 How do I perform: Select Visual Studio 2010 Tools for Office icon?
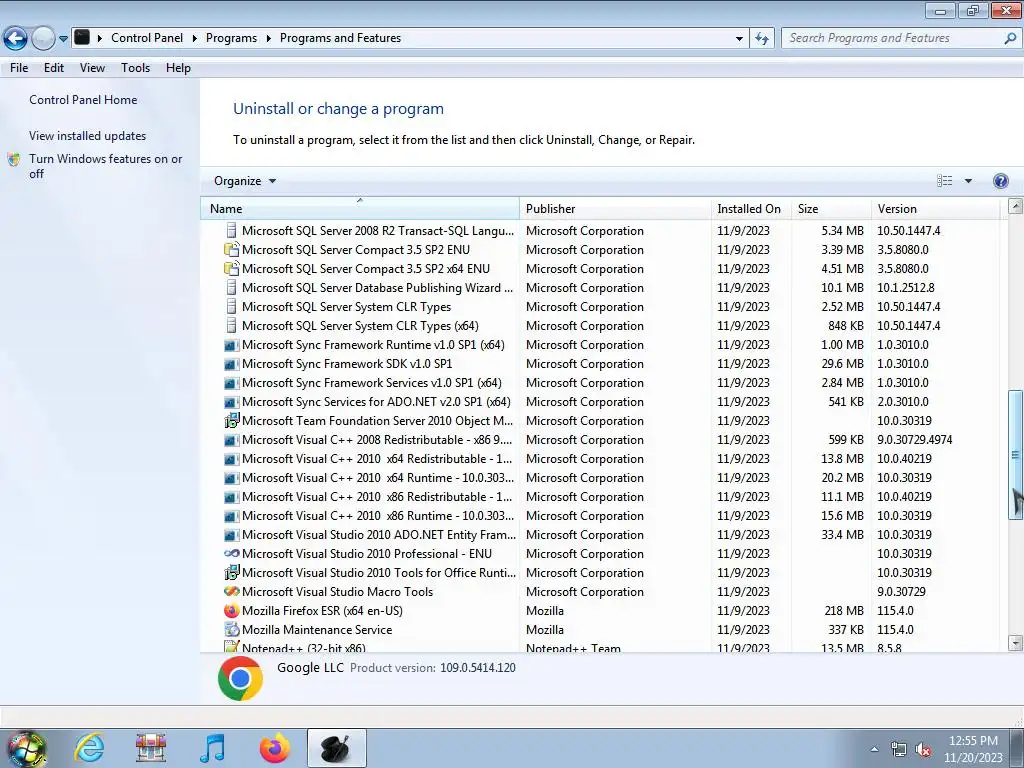[x=231, y=573]
